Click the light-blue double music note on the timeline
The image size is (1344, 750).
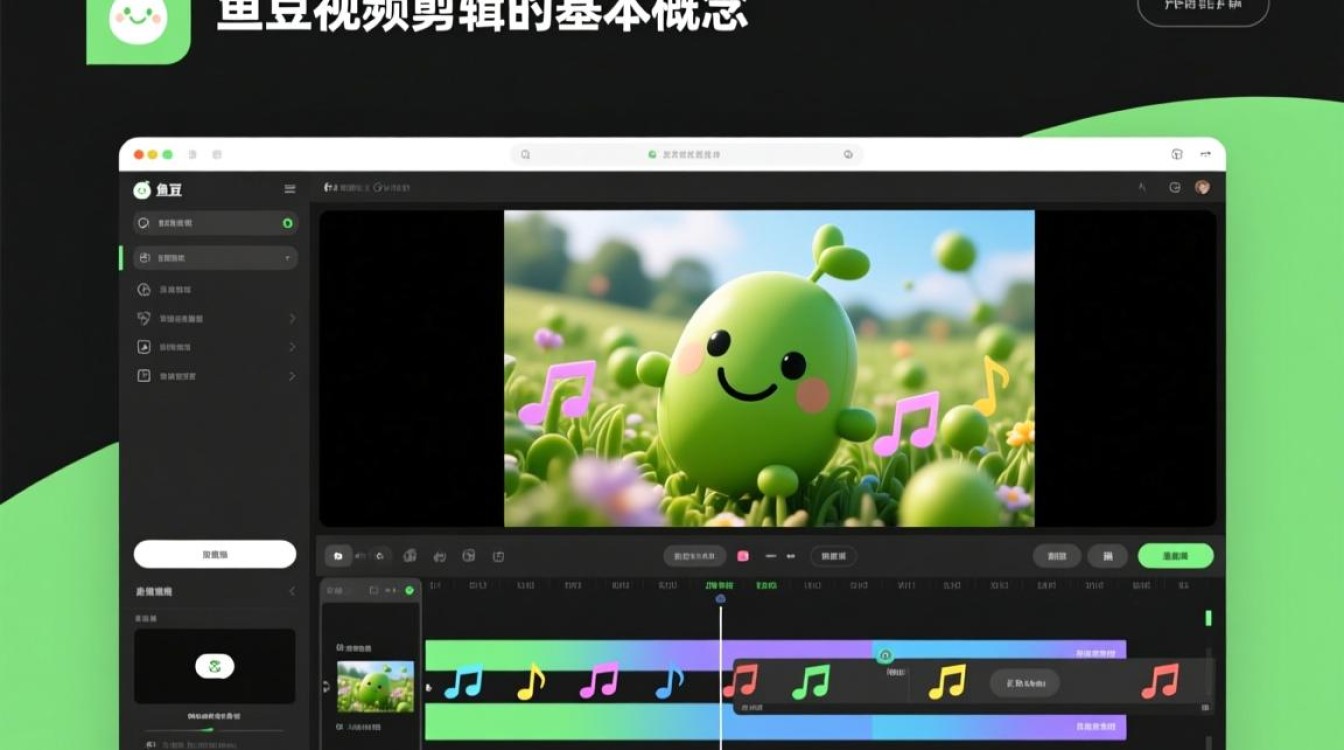463,682
